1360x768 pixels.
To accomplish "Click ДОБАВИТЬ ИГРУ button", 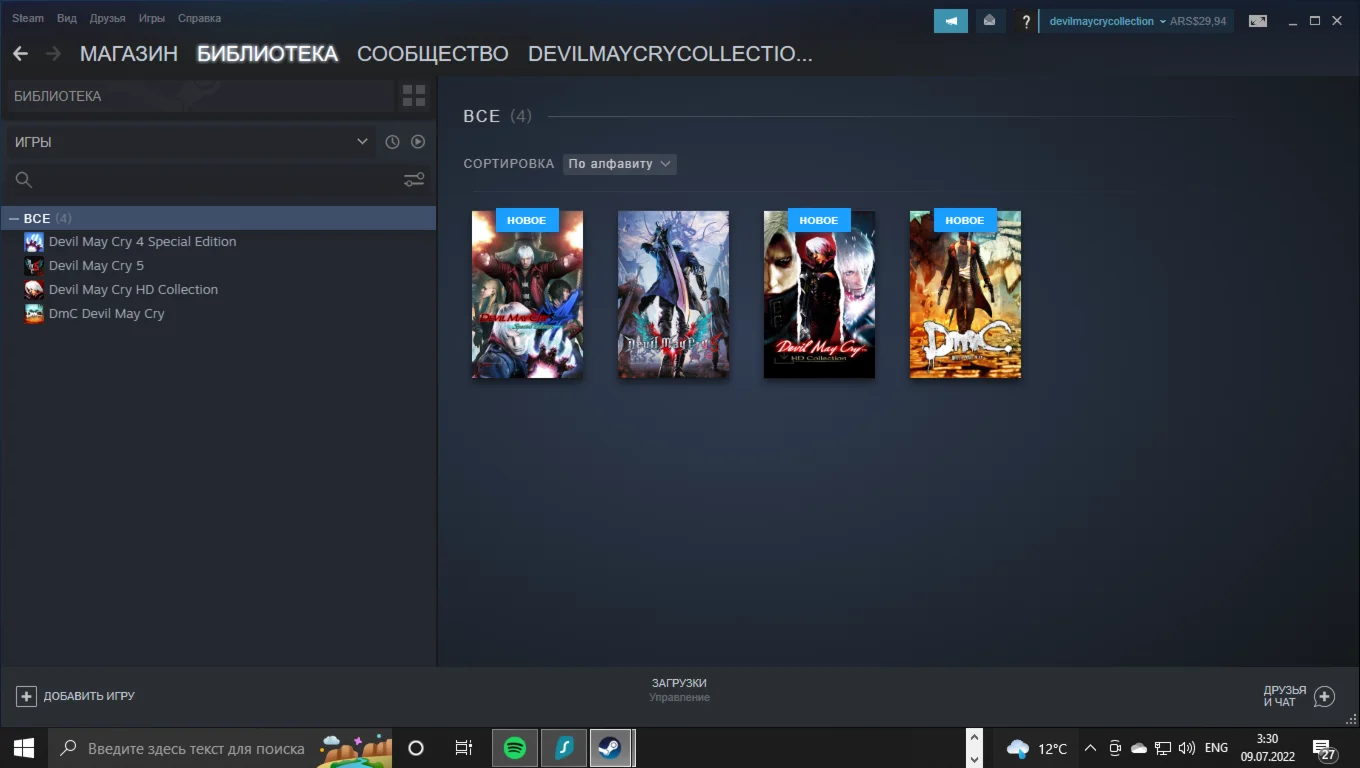I will click(x=76, y=696).
